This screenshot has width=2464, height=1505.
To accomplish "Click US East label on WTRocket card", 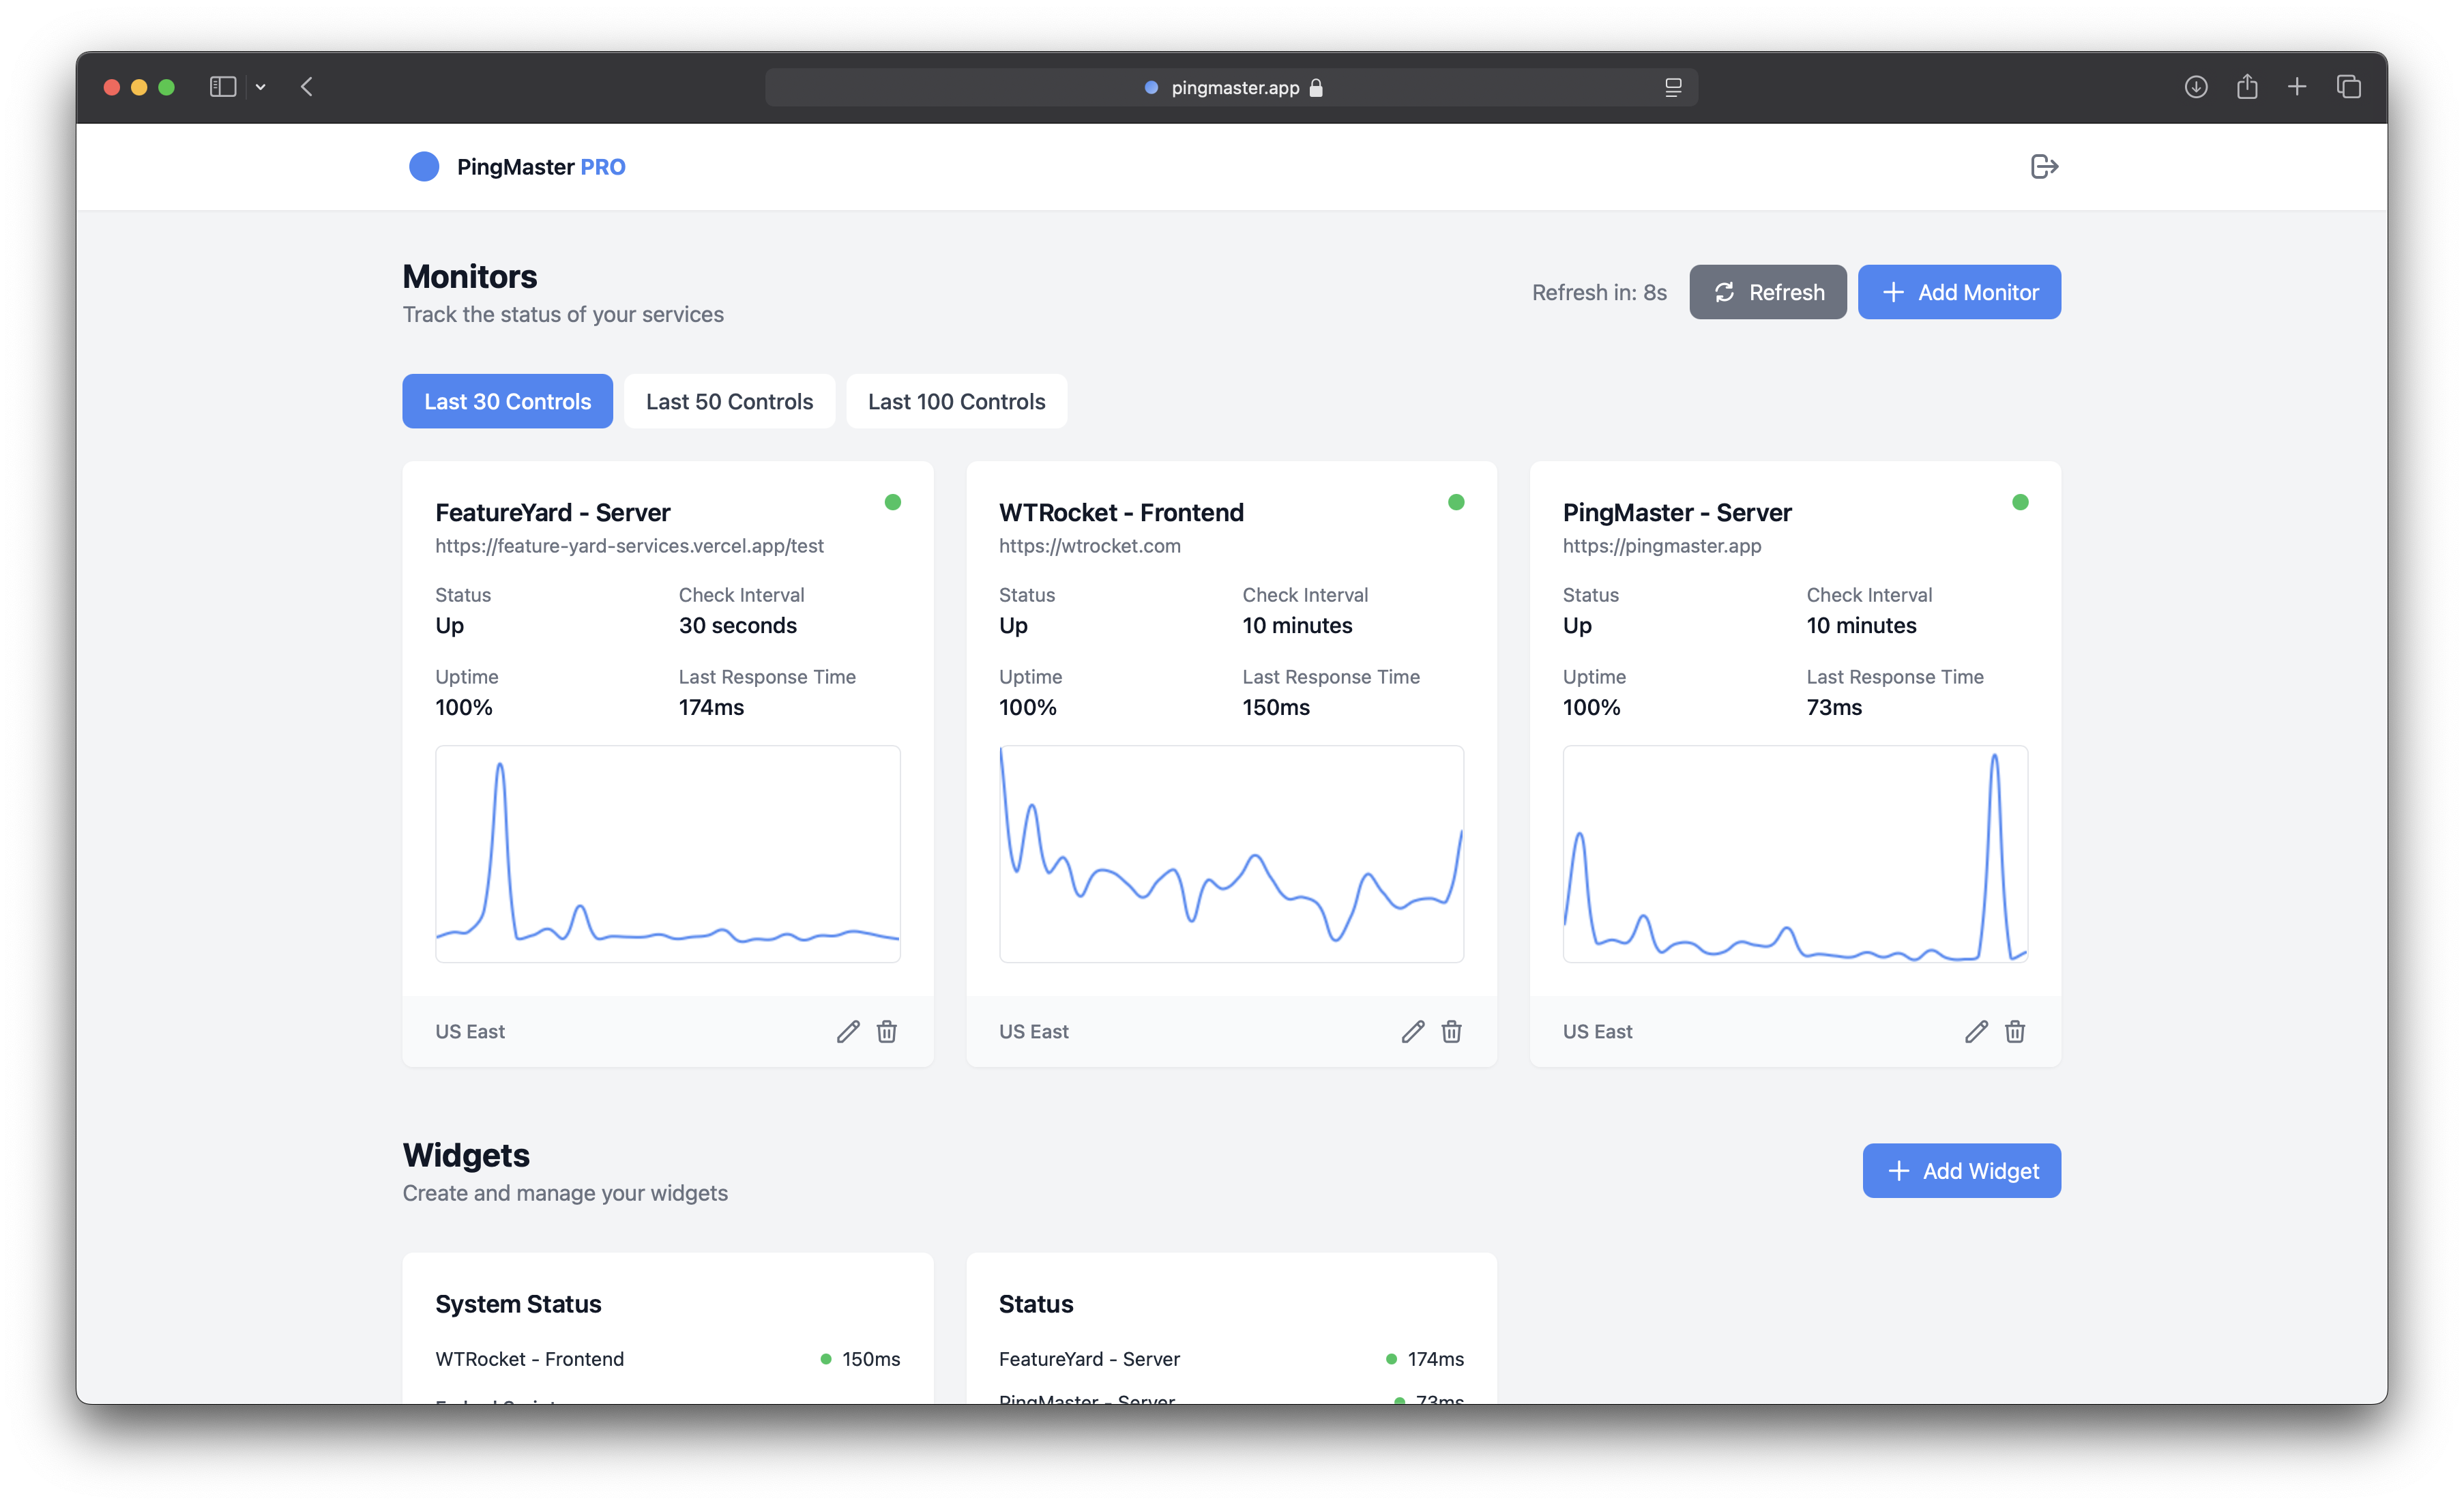I will pyautogui.click(x=1034, y=1031).
